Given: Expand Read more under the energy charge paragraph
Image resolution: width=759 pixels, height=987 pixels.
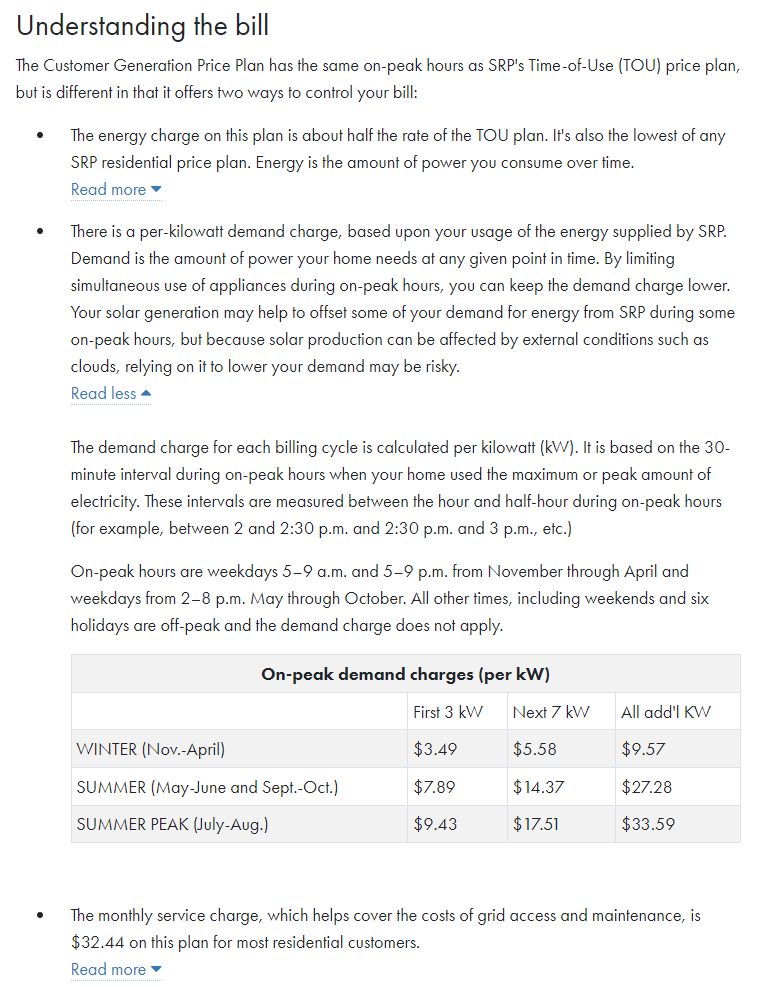Looking at the screenshot, I should (108, 190).
